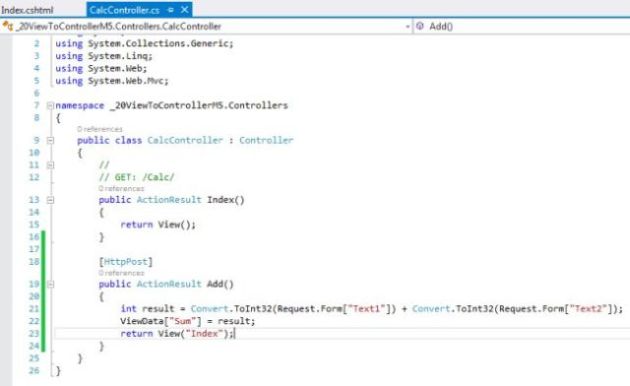This screenshot has height=386, width=630.
Task: Click 'using System.Web.Mvc;' line
Action: point(112,81)
